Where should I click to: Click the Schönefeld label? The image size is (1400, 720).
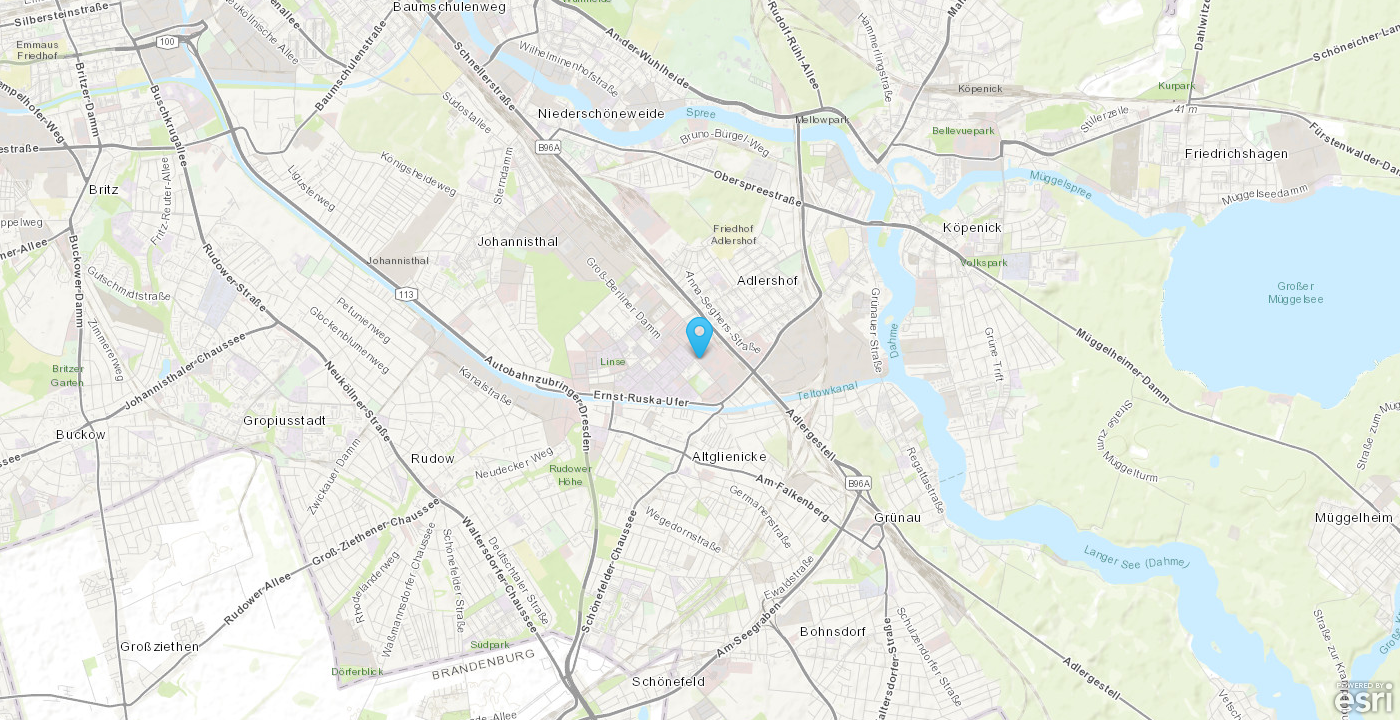pos(668,681)
